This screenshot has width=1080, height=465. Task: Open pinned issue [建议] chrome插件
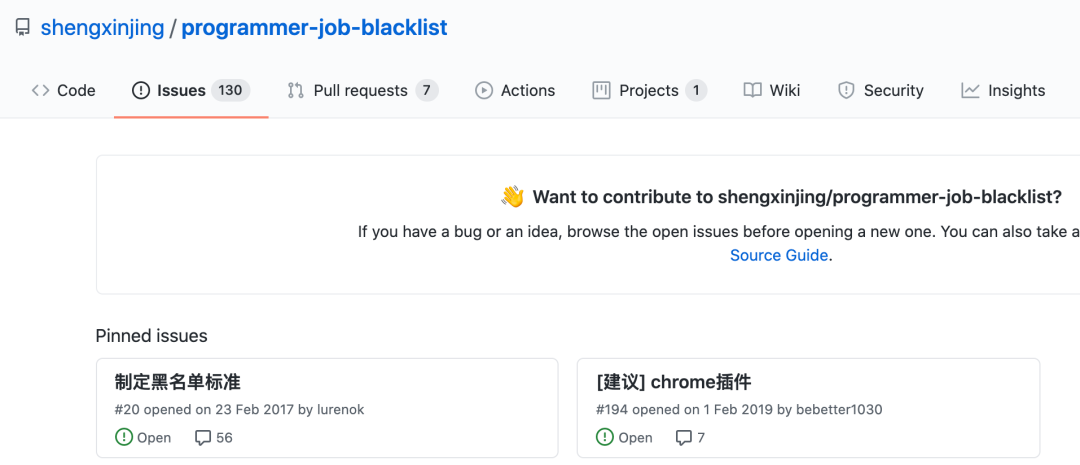pos(673,382)
